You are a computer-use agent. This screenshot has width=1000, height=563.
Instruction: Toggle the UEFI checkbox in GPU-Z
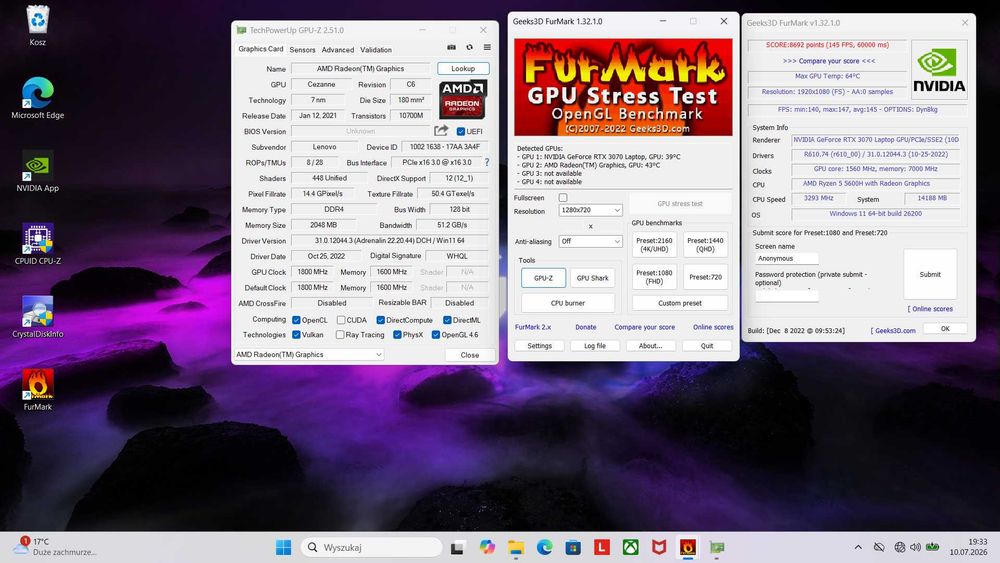click(460, 131)
